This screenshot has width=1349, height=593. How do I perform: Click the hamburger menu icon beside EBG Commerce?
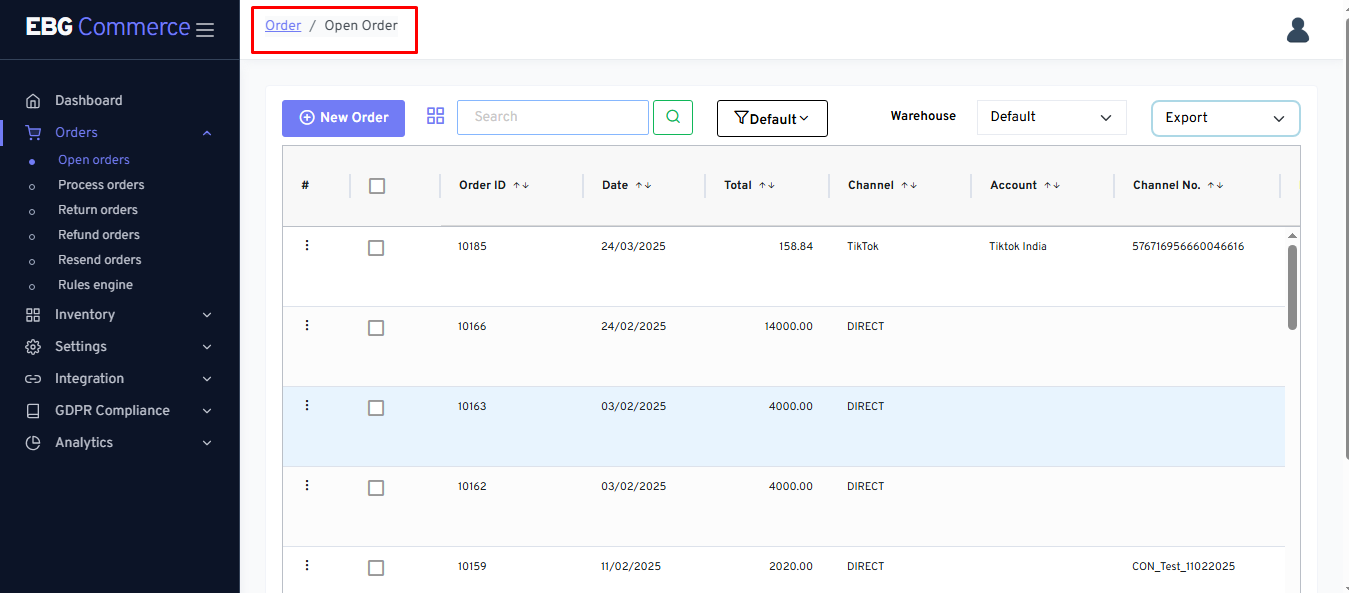[x=205, y=30]
